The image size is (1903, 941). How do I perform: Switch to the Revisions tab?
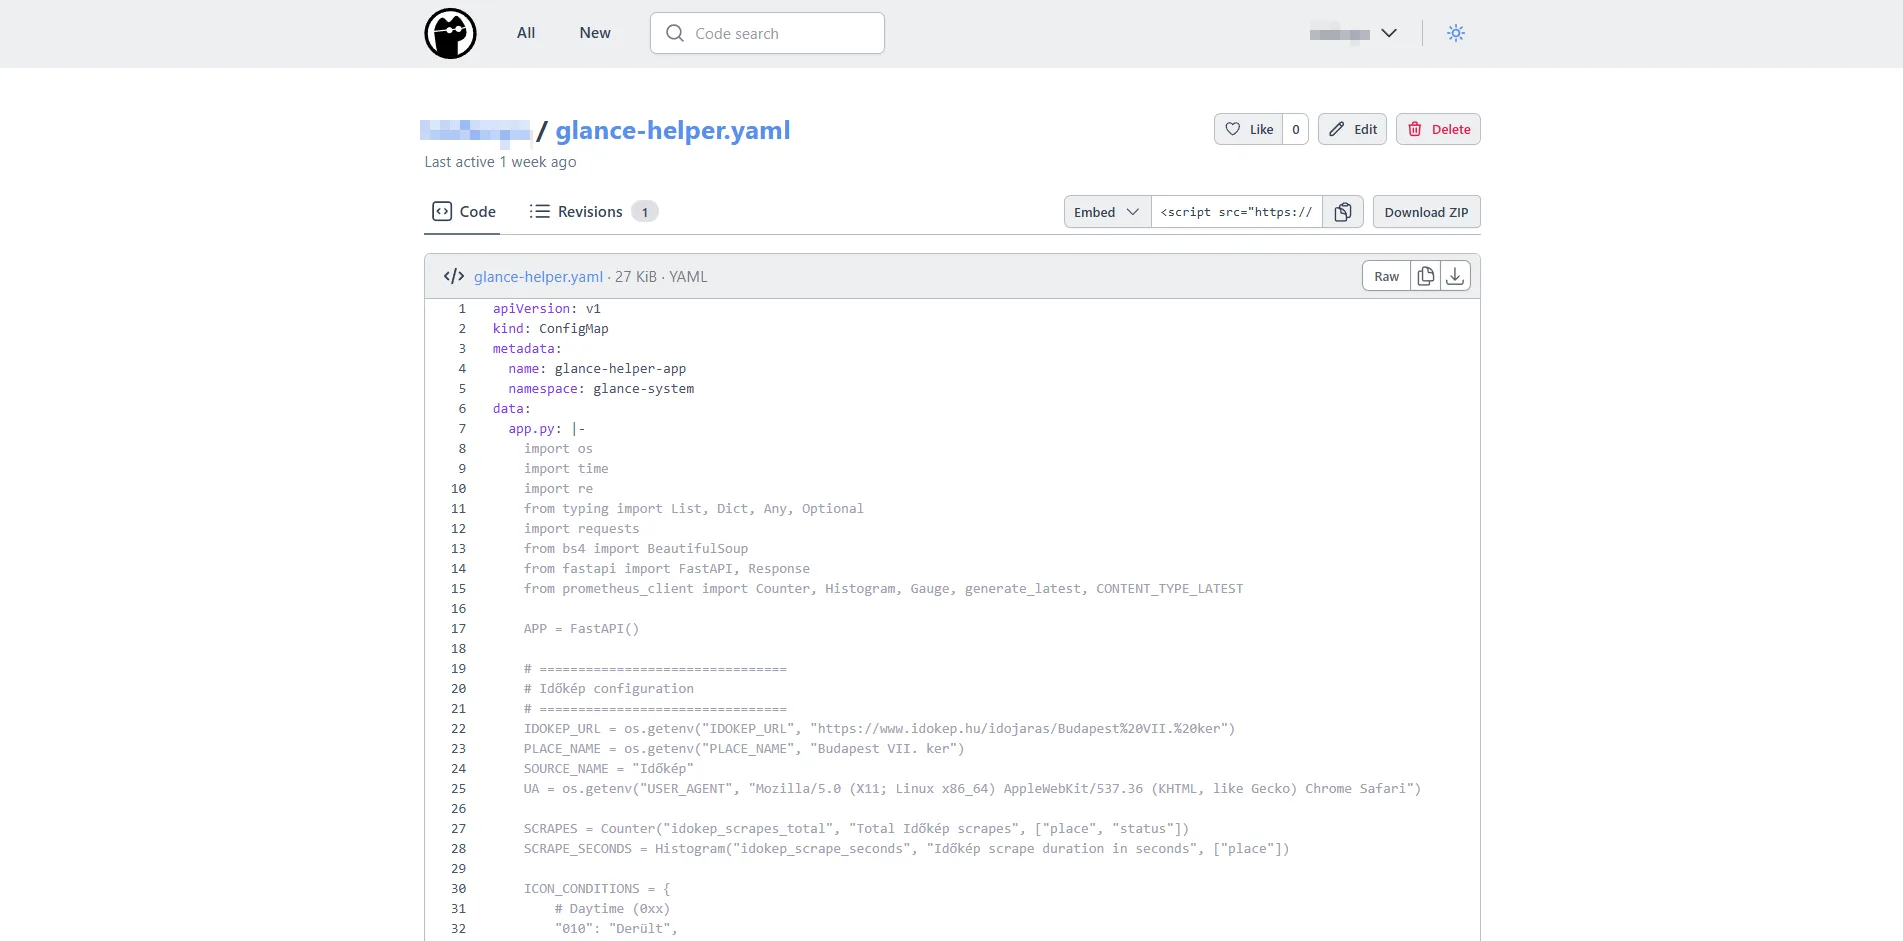click(x=589, y=211)
